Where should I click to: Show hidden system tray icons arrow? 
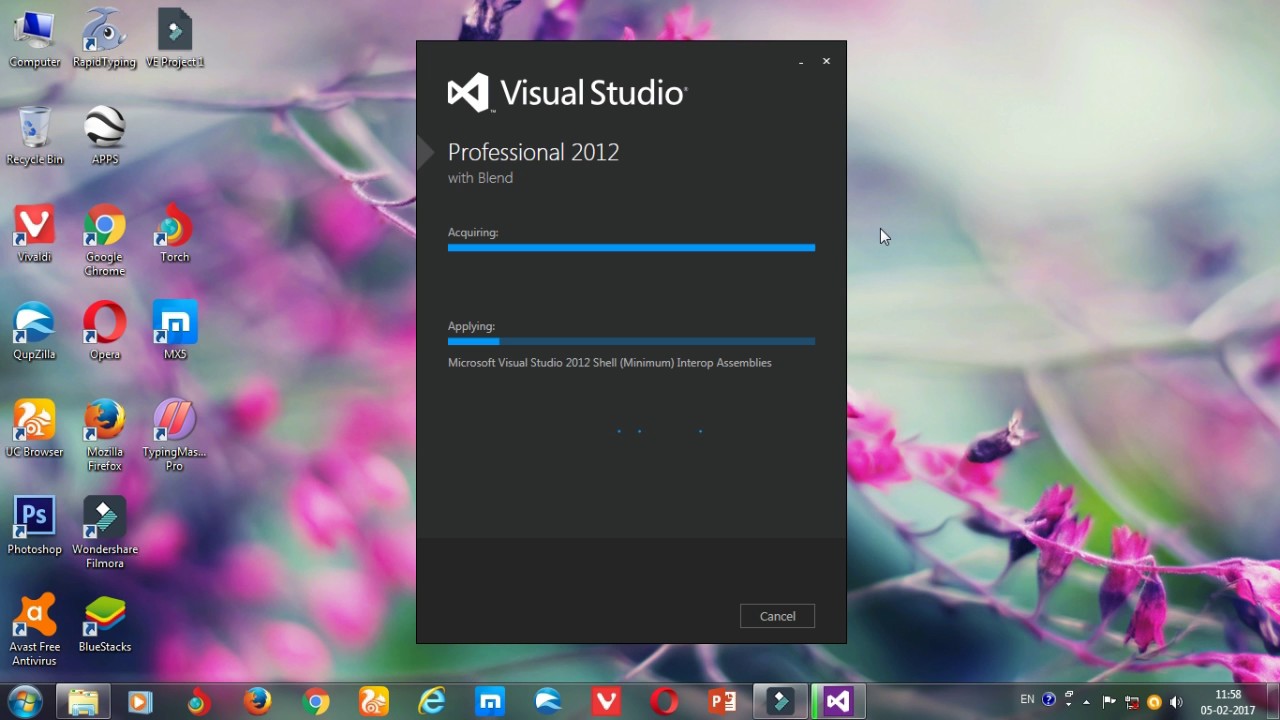click(x=1086, y=702)
